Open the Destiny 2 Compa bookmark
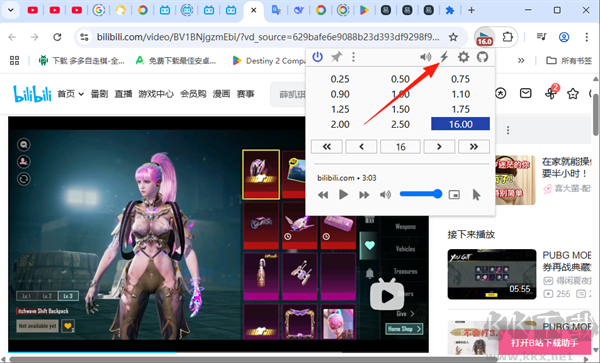Viewport: 600px width, 363px height. (269, 60)
